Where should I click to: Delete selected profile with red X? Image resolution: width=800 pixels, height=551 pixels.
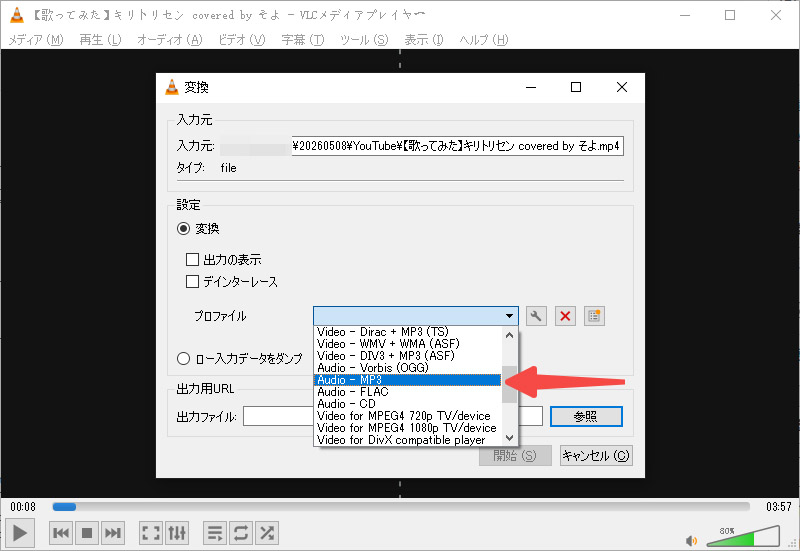tap(565, 316)
